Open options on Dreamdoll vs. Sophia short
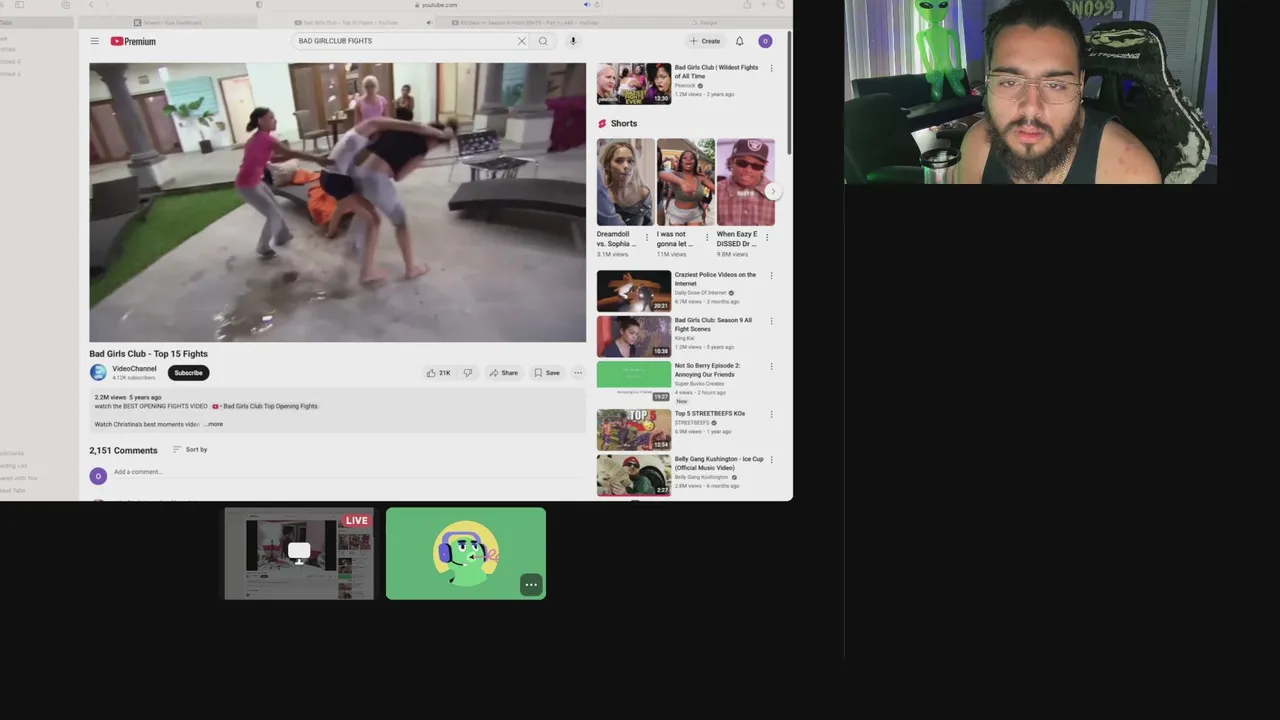The image size is (1280, 720). 646,237
